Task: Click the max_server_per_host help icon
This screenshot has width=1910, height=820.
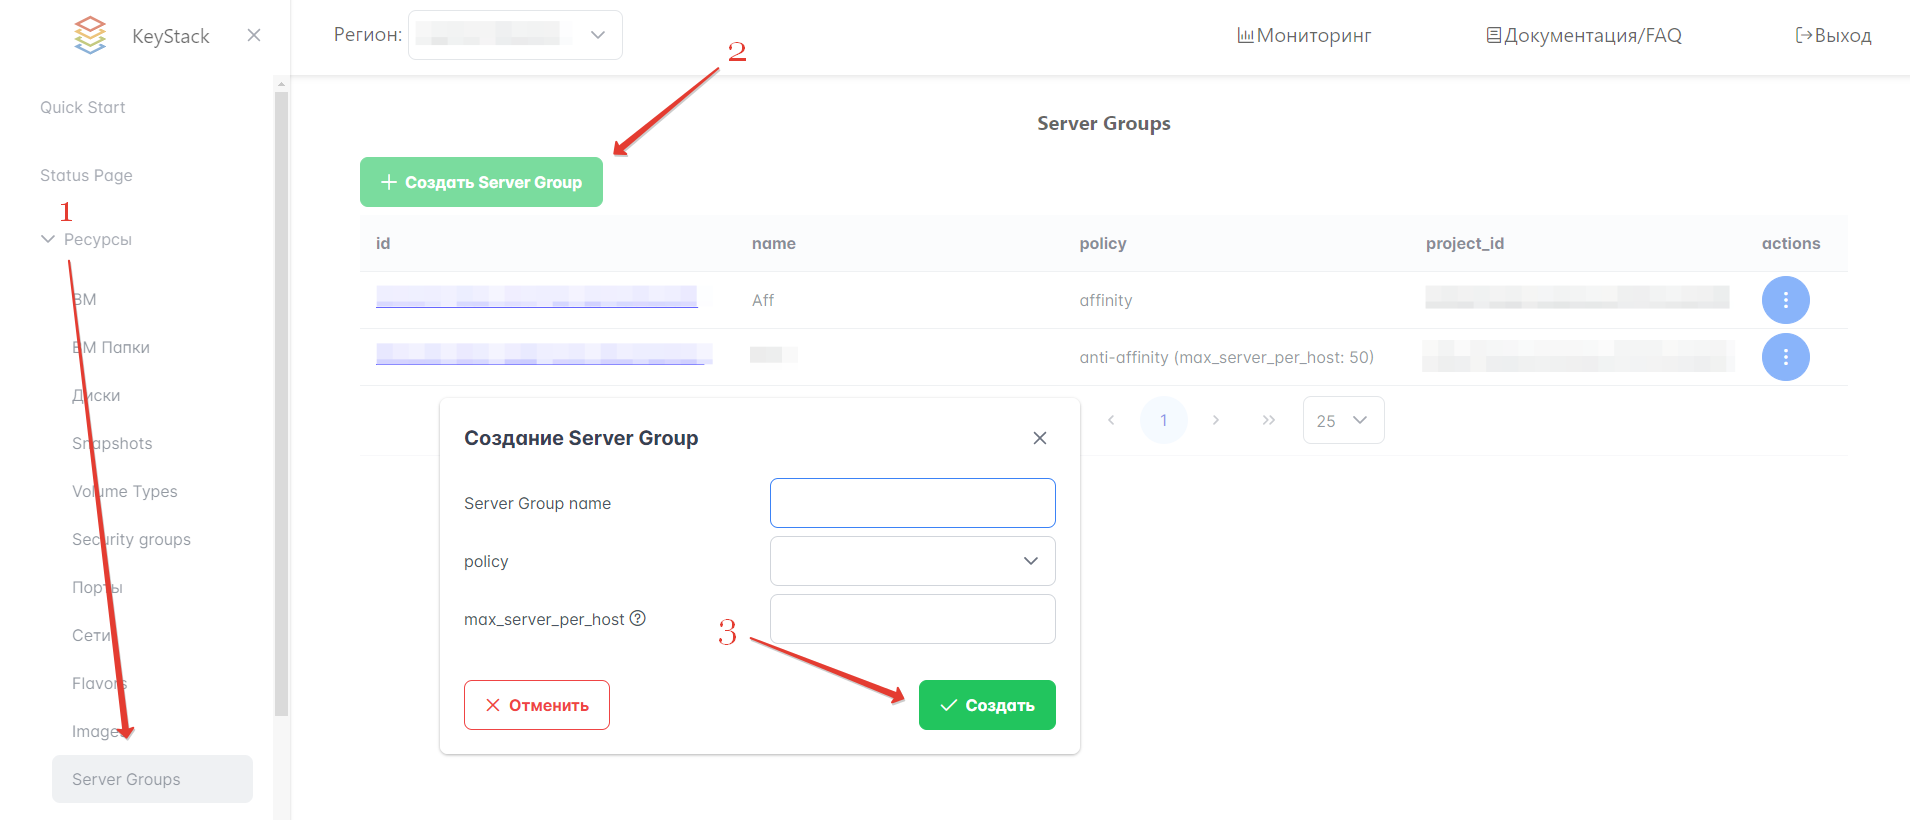Action: 638,618
